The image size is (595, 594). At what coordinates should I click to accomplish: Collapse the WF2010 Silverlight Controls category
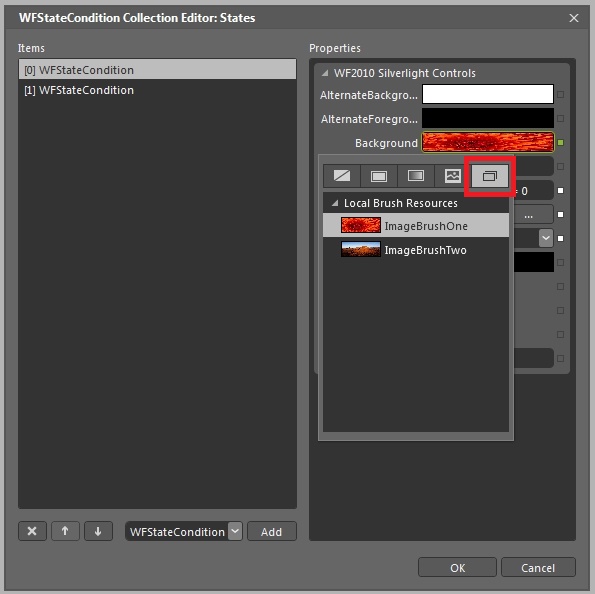point(325,73)
